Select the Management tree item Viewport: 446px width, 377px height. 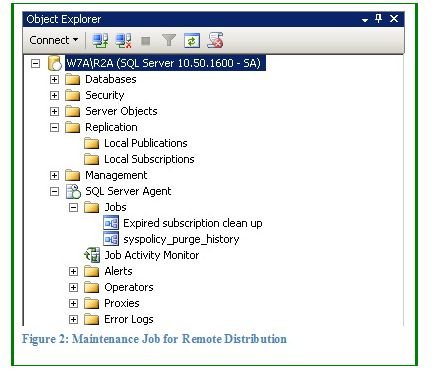116,175
